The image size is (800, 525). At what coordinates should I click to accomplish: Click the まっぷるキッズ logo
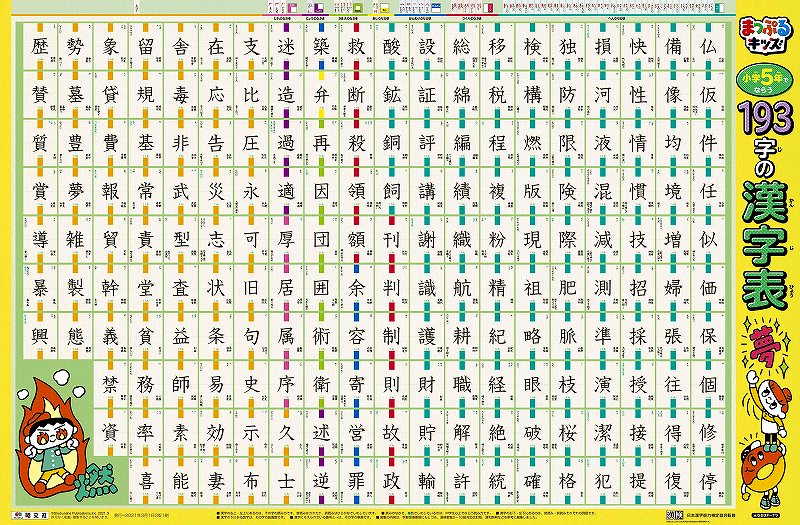[765, 35]
